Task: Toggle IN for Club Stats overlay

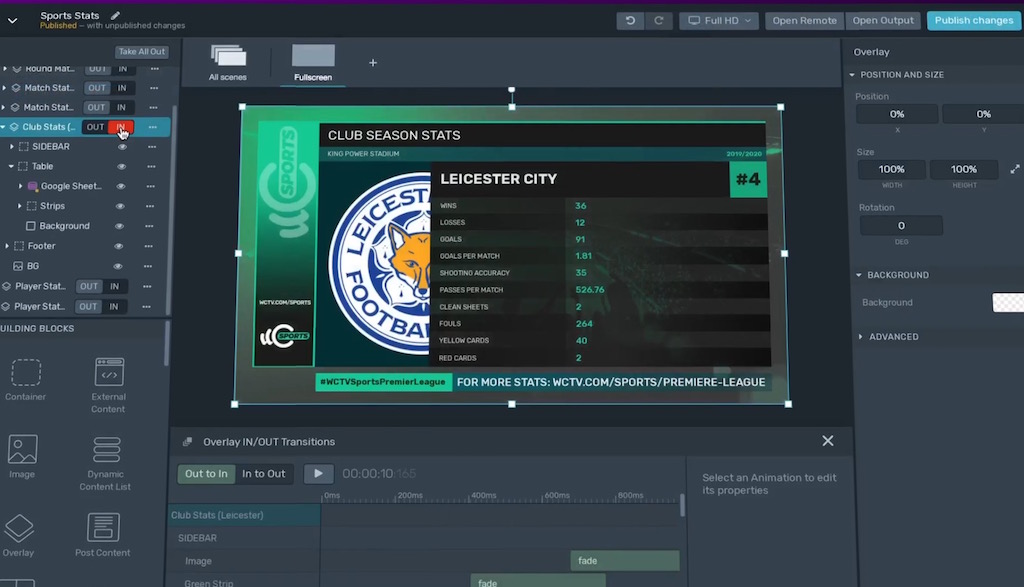Action: 121,127
